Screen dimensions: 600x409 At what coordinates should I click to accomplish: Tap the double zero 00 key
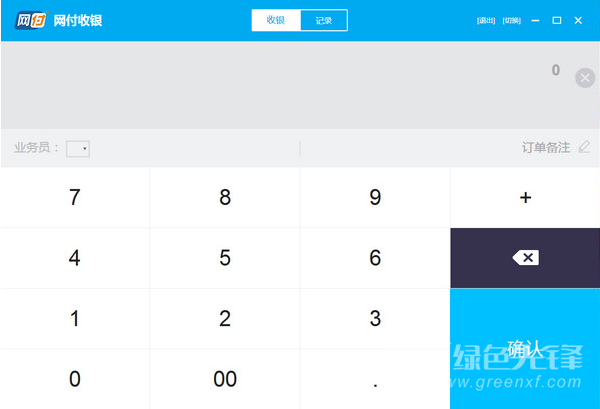[x=225, y=379]
